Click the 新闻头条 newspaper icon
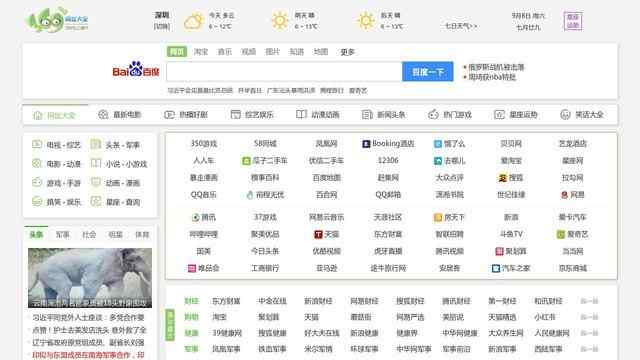640x360 pixels. click(367, 115)
